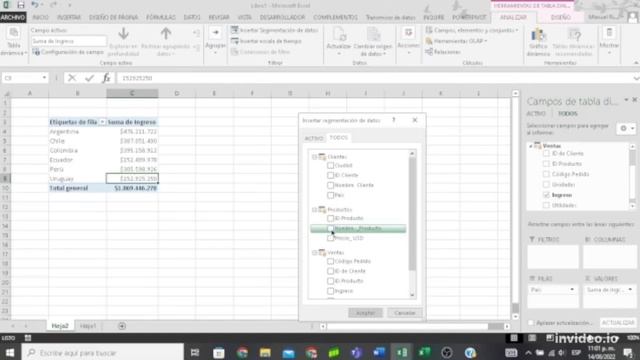Check the Nombre_Producto checkbox

[331, 228]
